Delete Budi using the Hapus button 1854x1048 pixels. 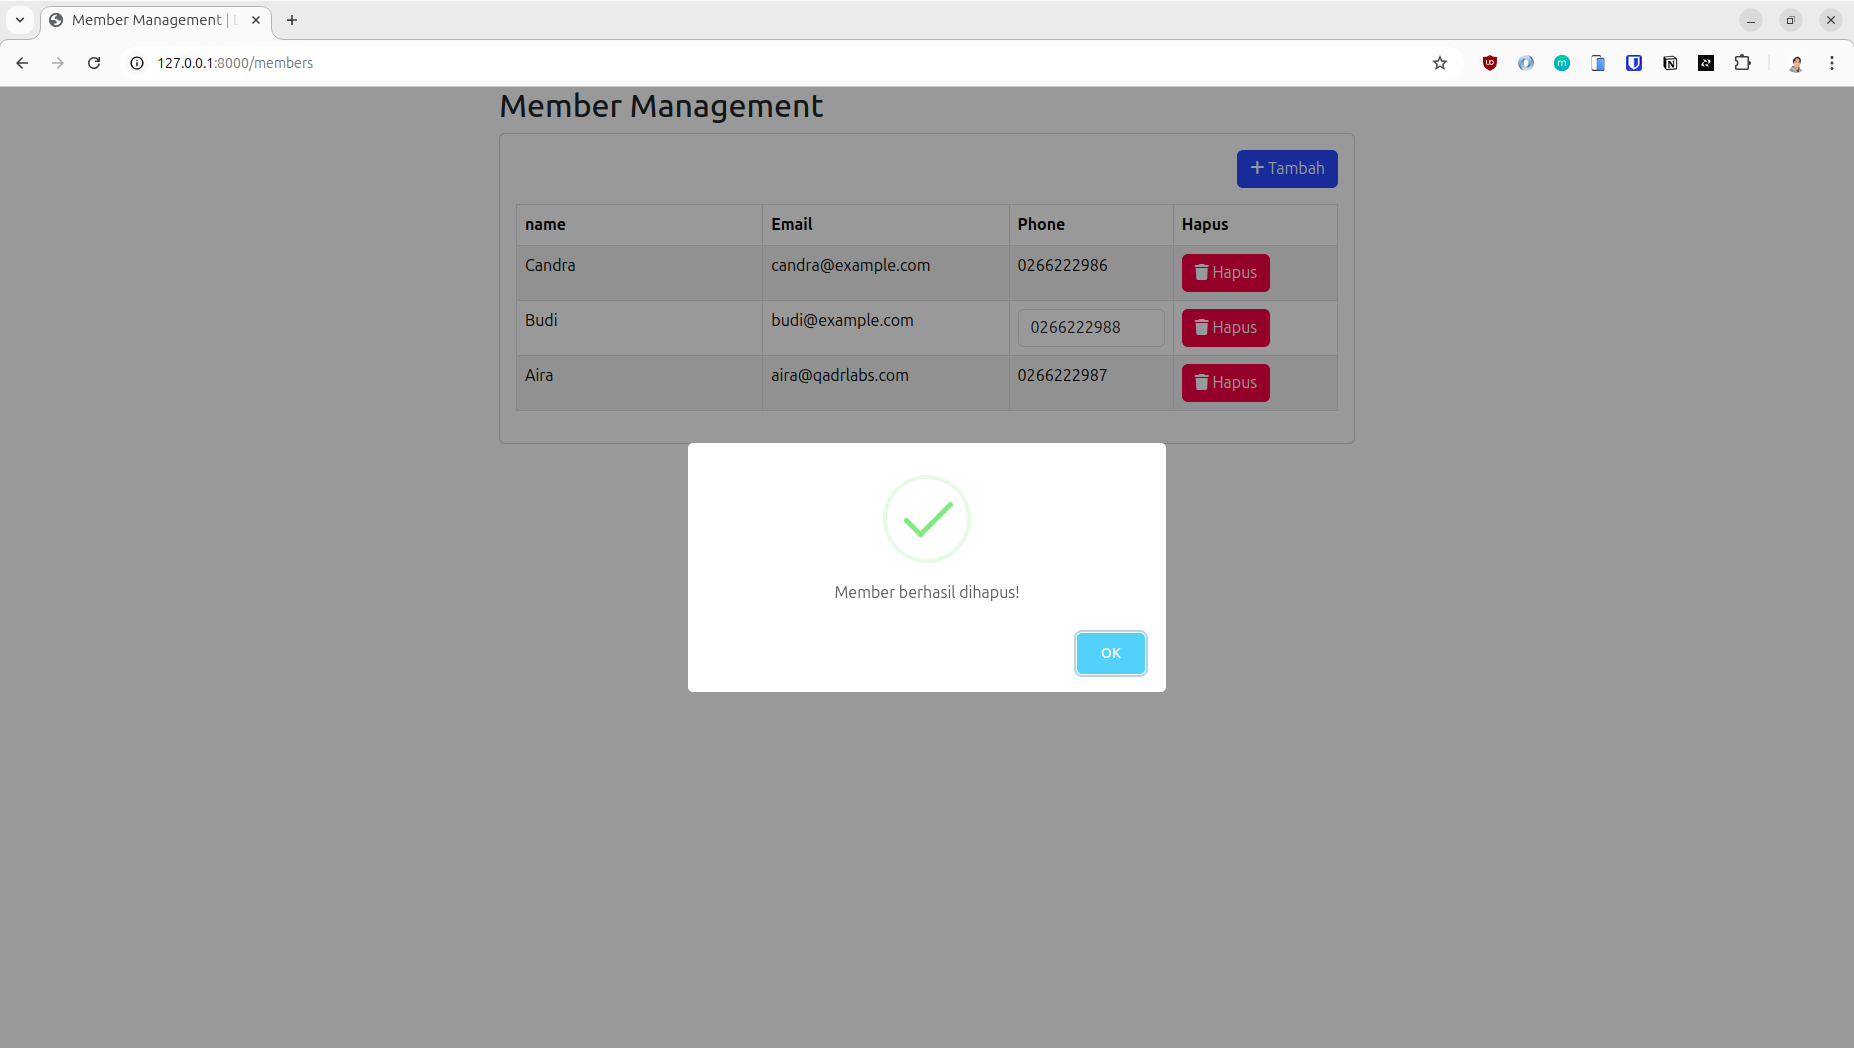coord(1225,328)
